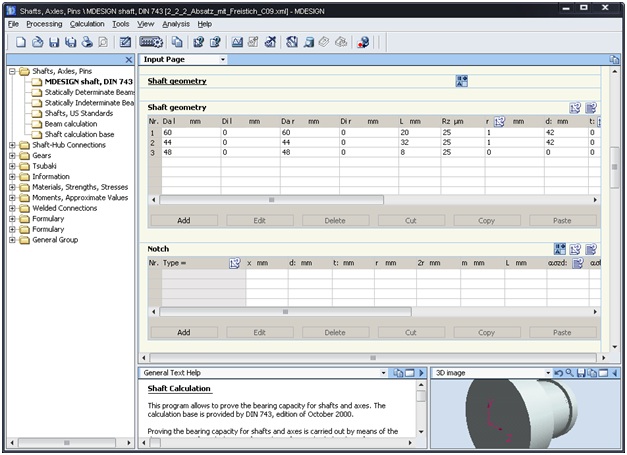Close the left navigation tree panel

(127, 60)
